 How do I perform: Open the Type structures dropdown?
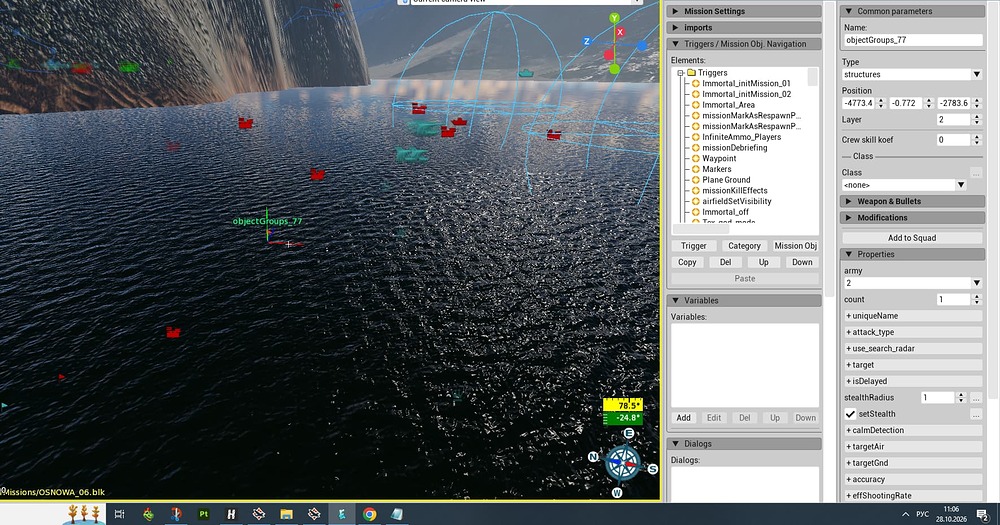[x=912, y=75]
